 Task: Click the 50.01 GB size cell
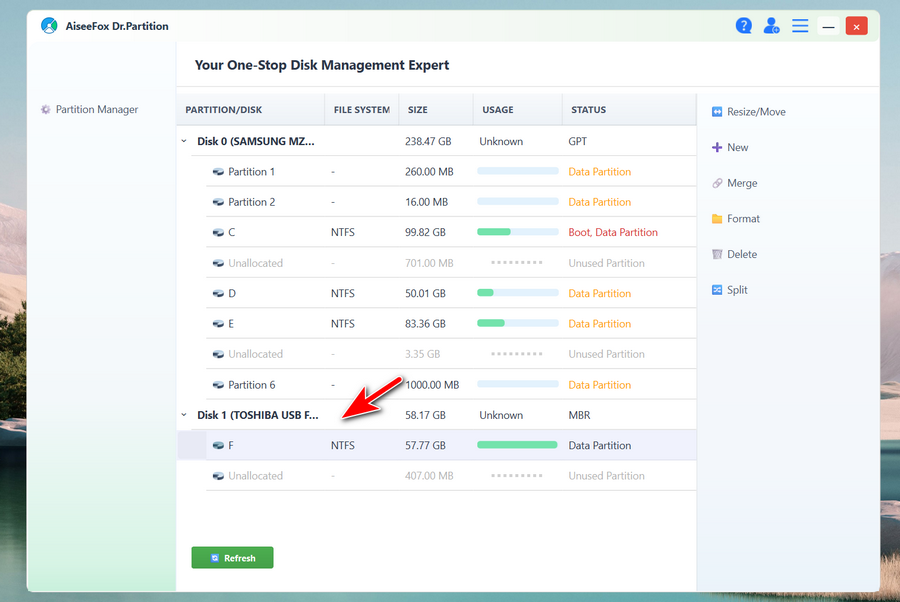[425, 293]
